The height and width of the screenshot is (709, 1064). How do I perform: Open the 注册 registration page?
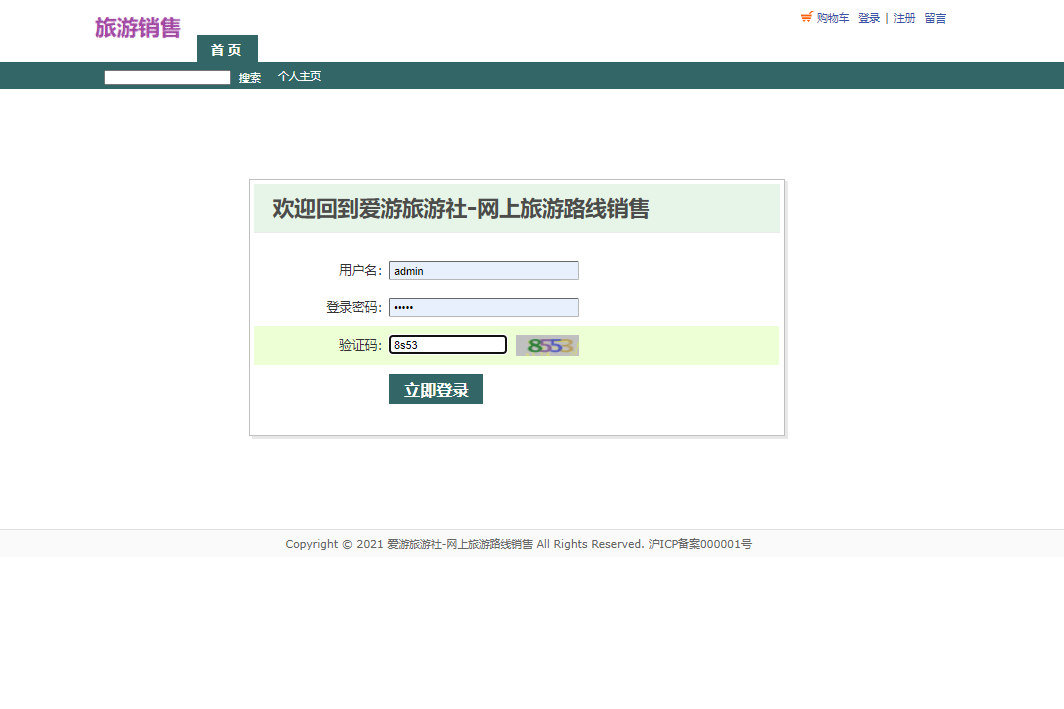pyautogui.click(x=904, y=18)
